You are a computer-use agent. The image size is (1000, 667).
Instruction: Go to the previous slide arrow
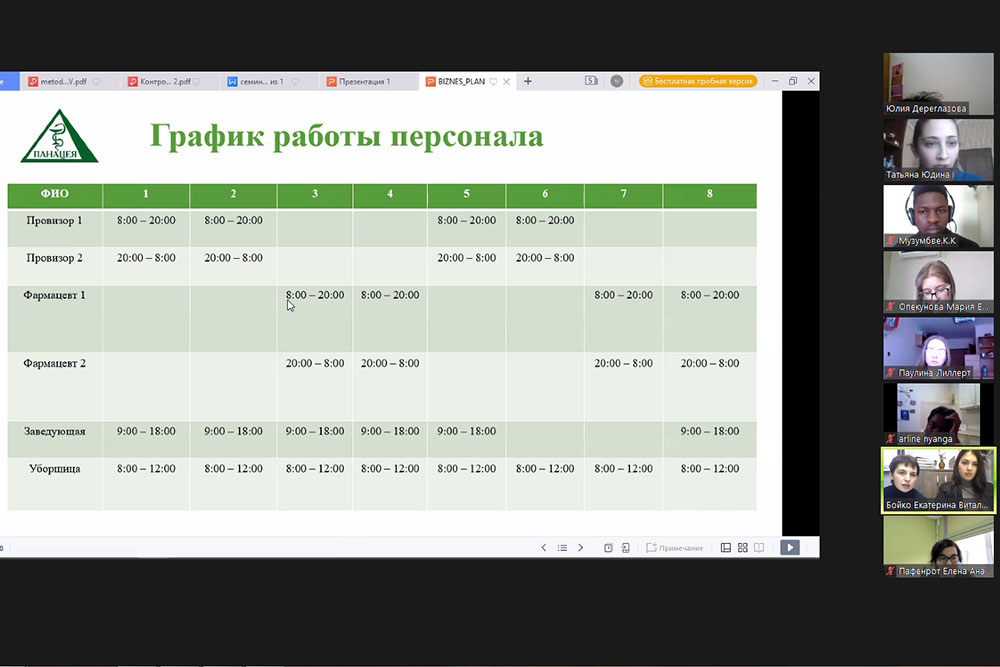click(544, 548)
